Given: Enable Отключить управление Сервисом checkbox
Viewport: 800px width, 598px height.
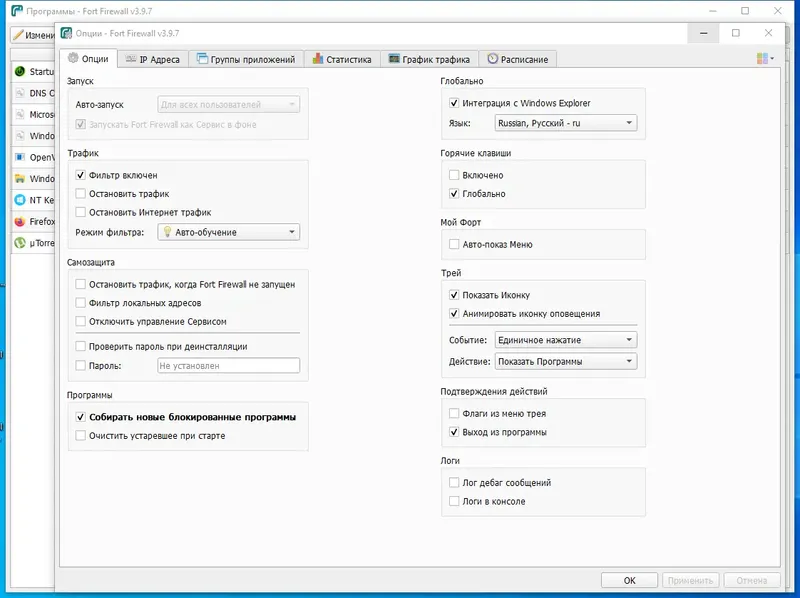Looking at the screenshot, I should 80,321.
